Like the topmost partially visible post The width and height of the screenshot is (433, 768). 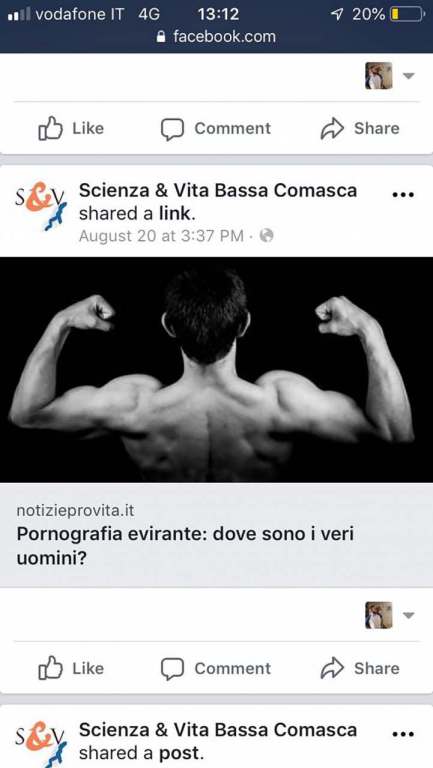71,128
